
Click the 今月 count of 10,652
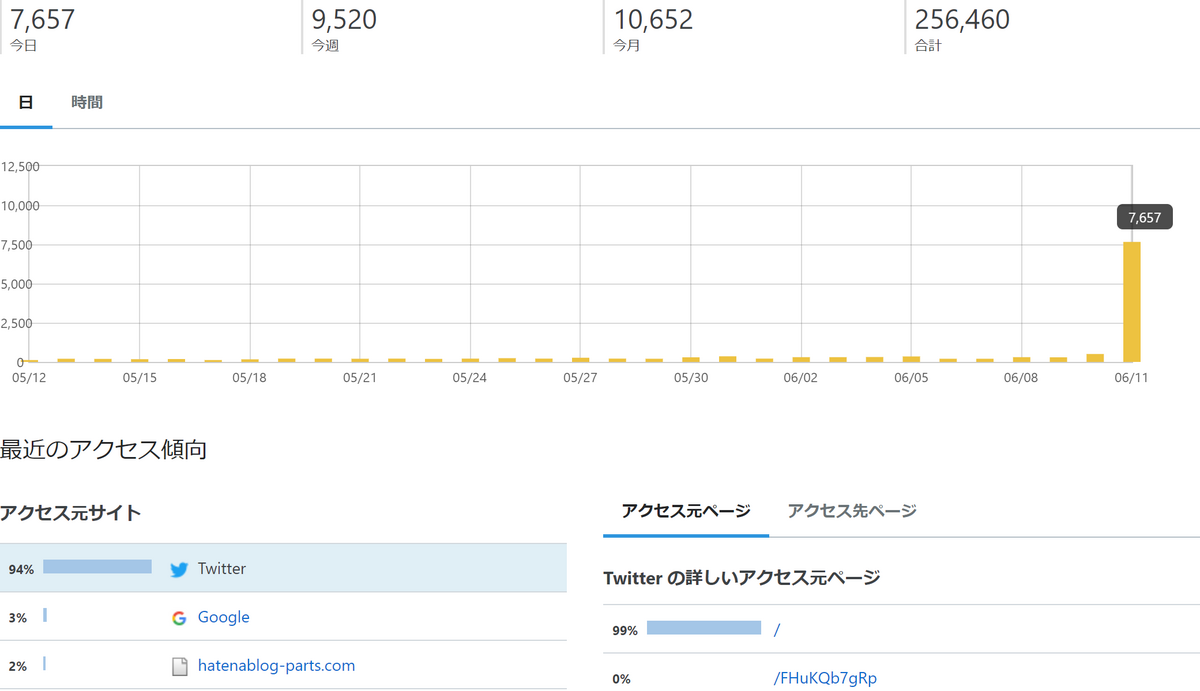[x=653, y=19]
